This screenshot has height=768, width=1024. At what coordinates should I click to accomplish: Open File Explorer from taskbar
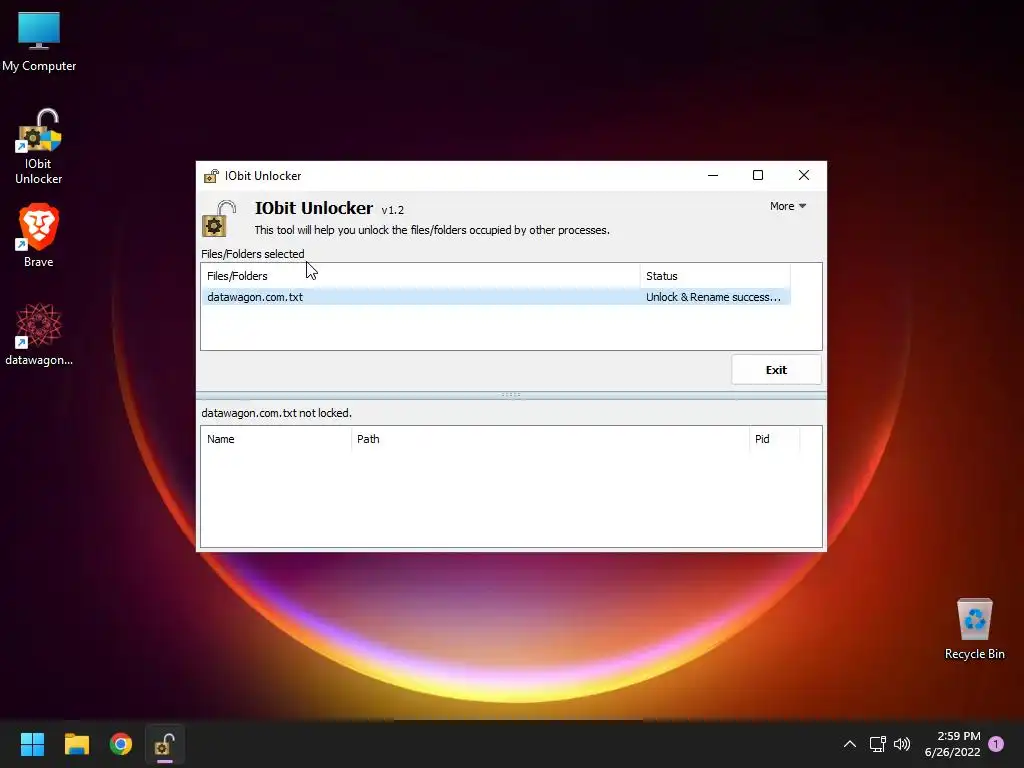tap(76, 744)
